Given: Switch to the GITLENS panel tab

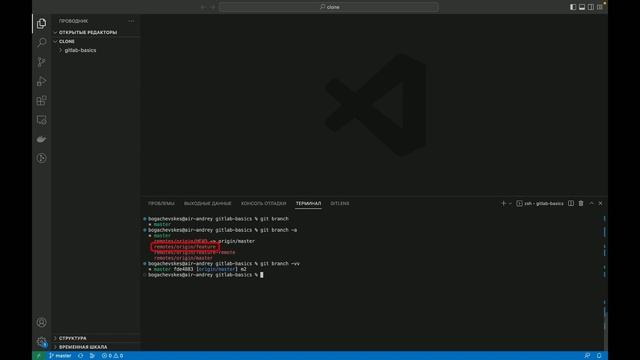Looking at the screenshot, I should 340,203.
